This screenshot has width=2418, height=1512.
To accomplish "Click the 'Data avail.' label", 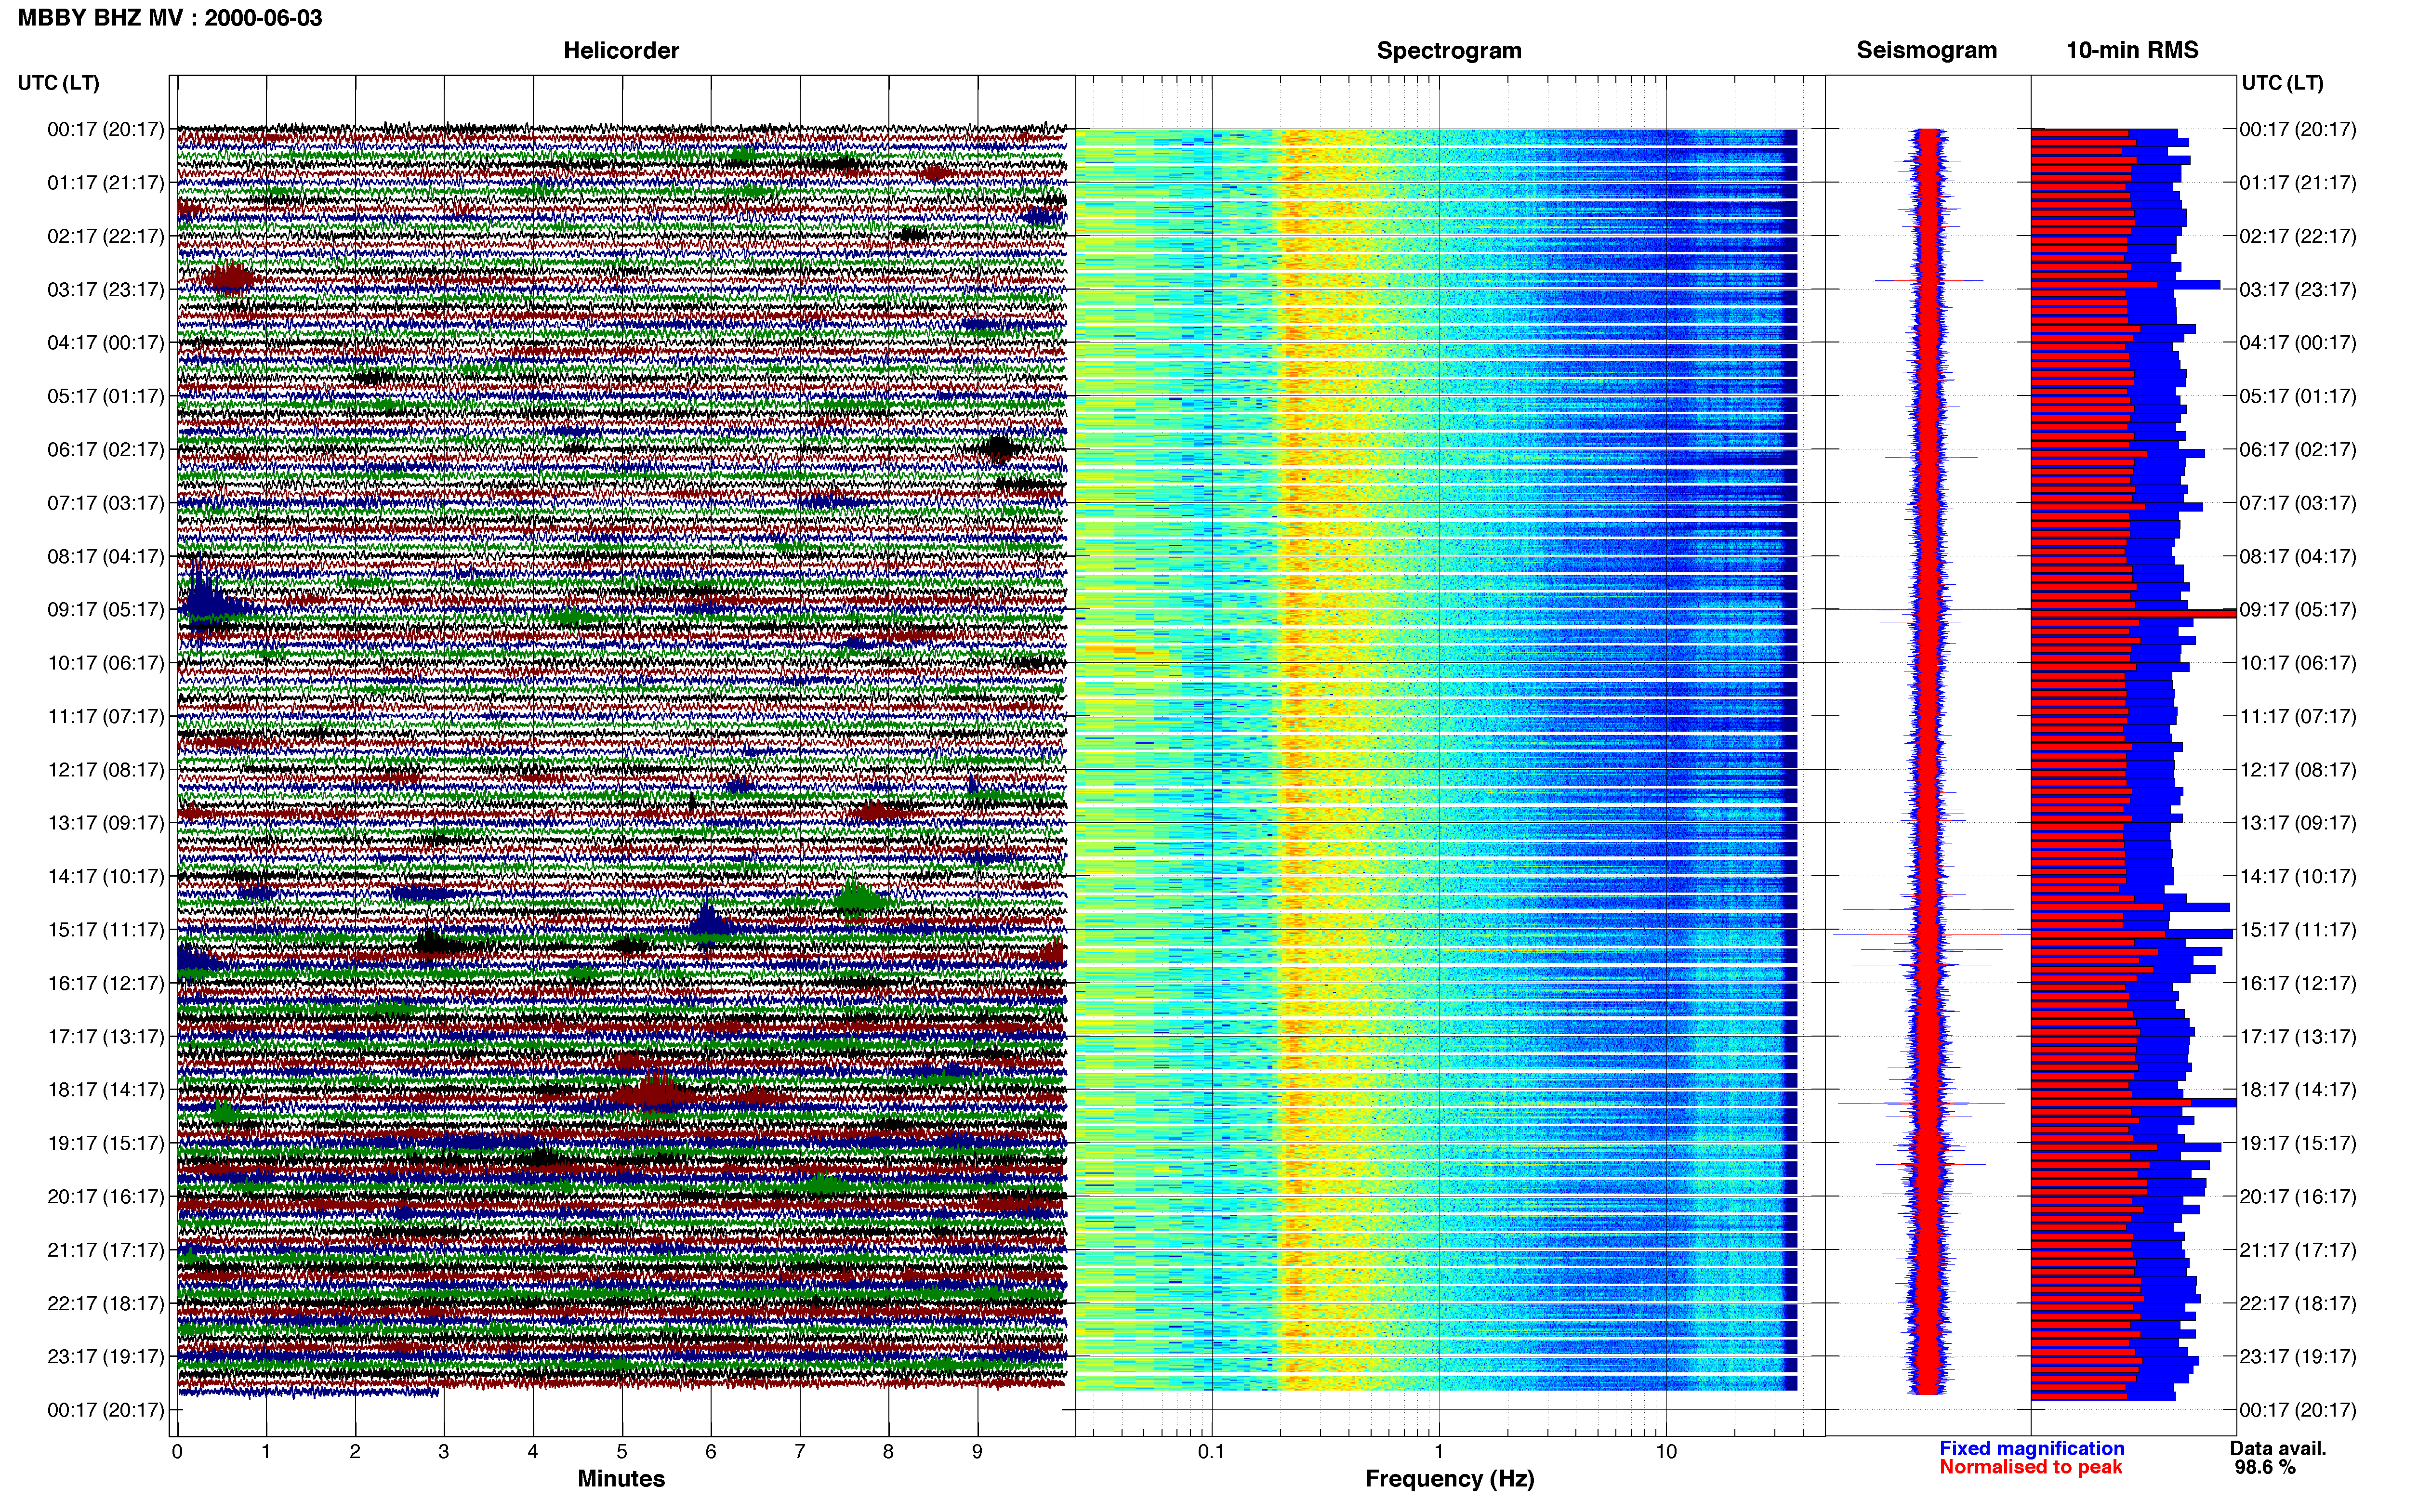I will pyautogui.click(x=2278, y=1448).
